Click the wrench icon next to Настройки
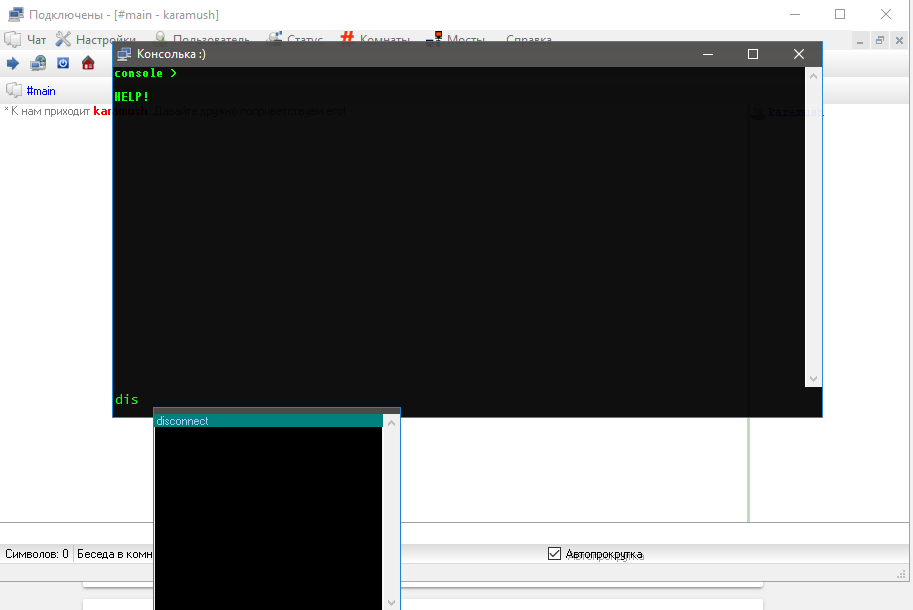913x610 pixels. (63, 39)
